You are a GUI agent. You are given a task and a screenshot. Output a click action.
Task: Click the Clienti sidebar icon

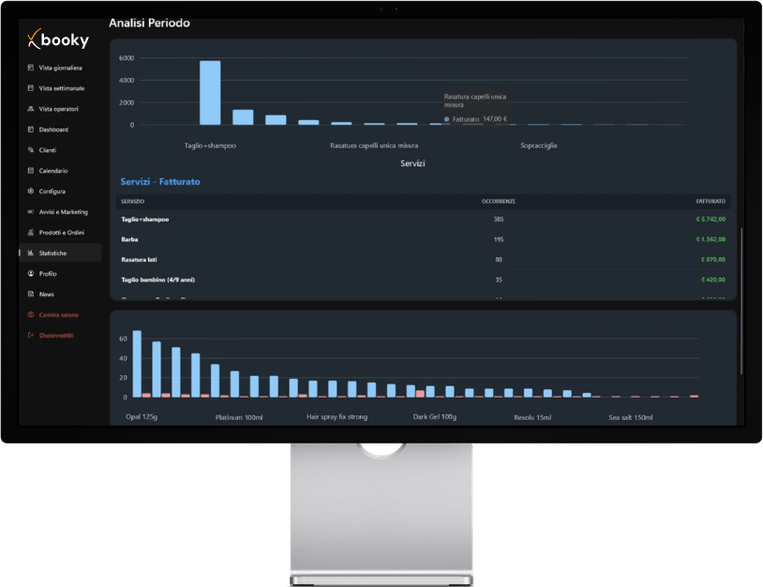31,150
